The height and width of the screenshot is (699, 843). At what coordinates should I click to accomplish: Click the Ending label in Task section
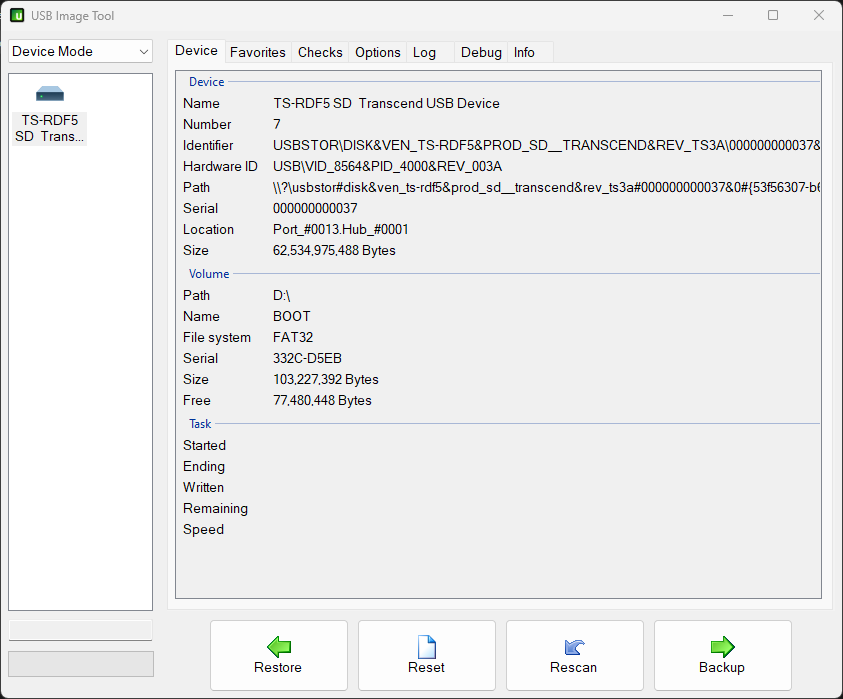tap(204, 466)
